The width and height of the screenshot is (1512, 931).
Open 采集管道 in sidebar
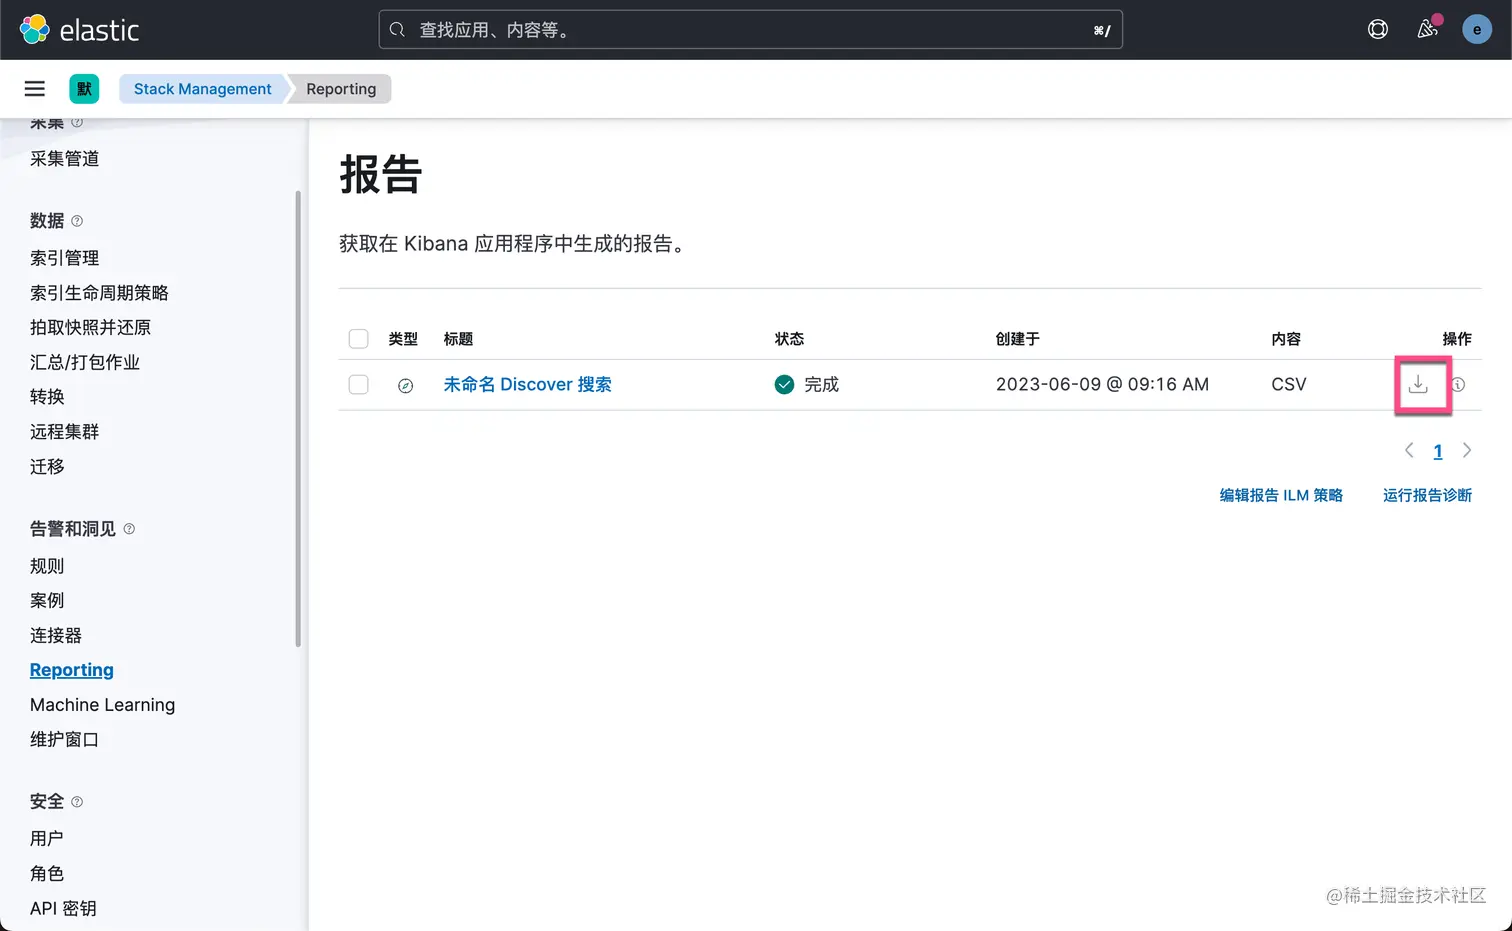coord(65,158)
